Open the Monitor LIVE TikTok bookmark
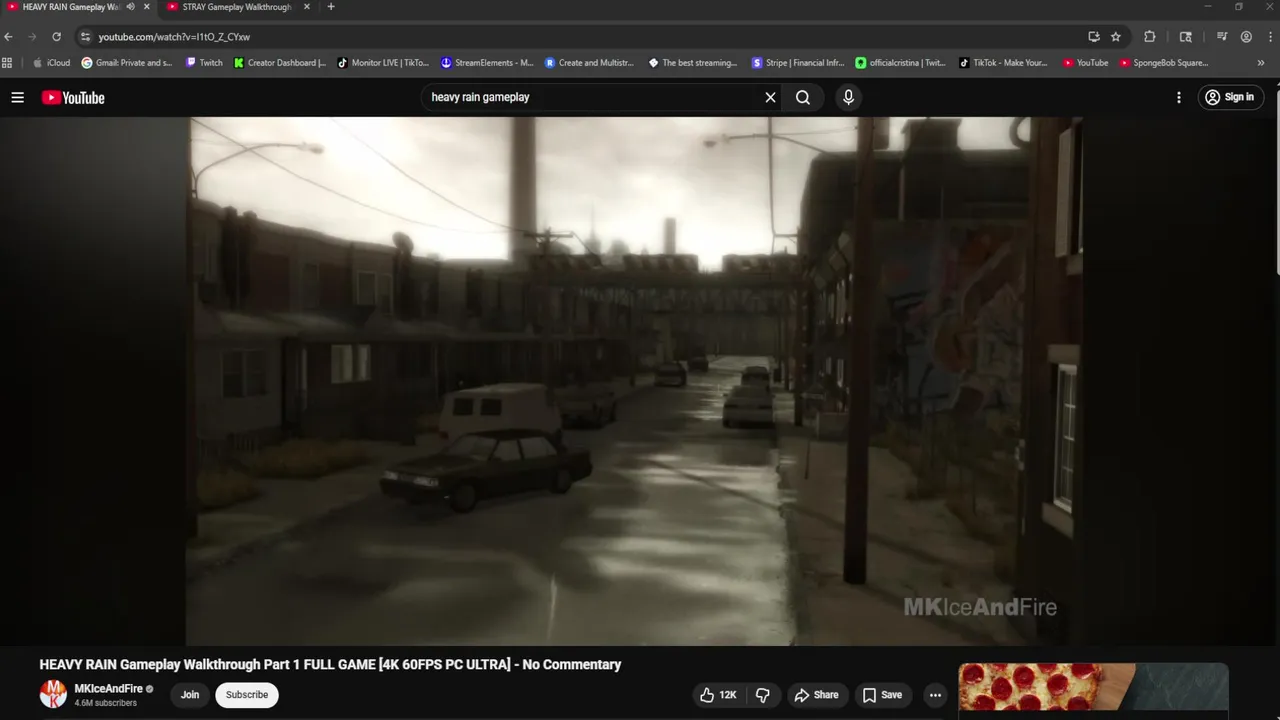The width and height of the screenshot is (1280, 720). click(383, 63)
